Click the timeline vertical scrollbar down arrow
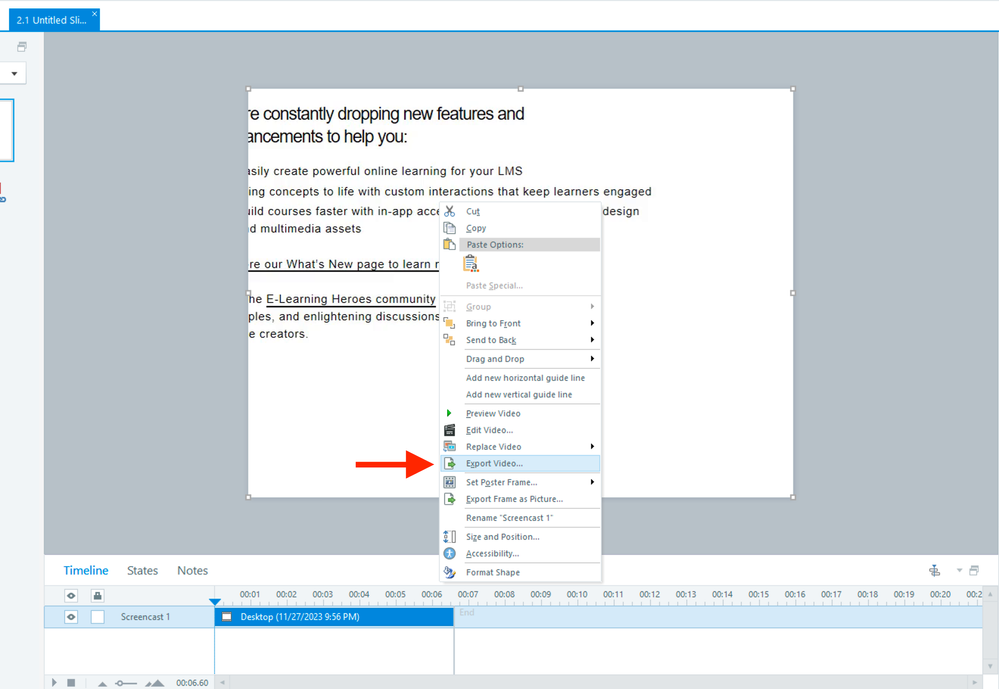 [989, 667]
